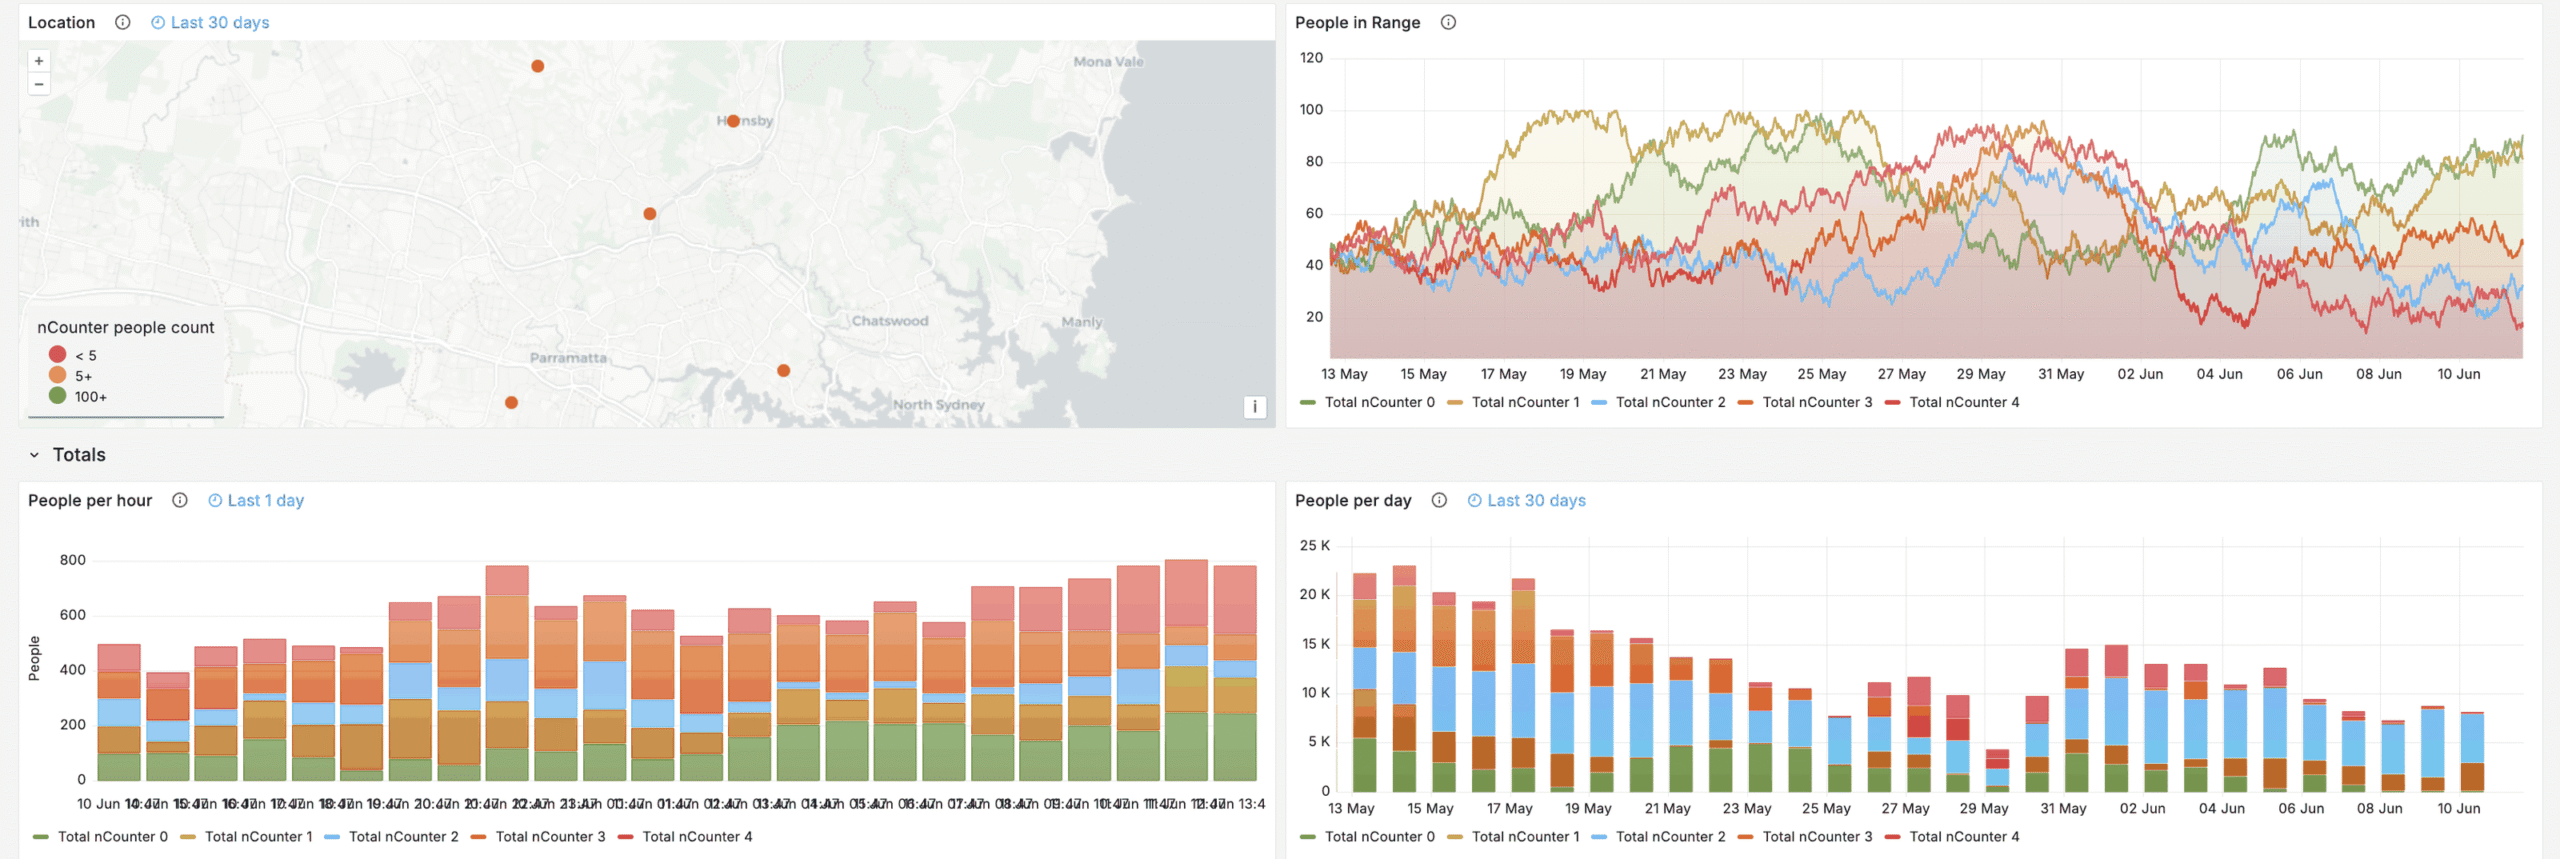
Task: Click the tallest hourly bar above 800
Action: point(1186,670)
